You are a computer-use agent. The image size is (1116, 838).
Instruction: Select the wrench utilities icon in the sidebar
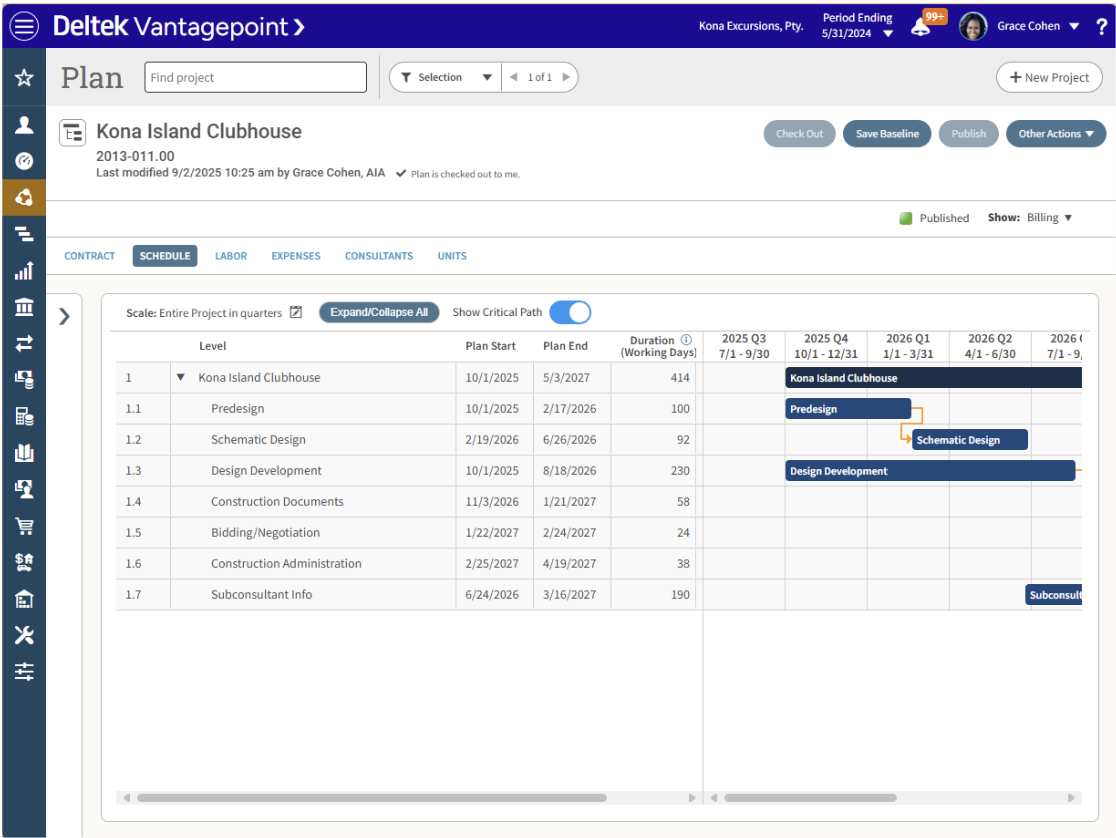(x=23, y=634)
